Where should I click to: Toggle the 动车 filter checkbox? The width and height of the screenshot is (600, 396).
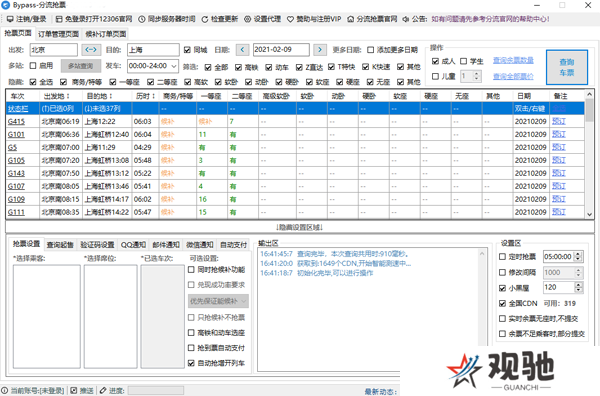click(269, 67)
